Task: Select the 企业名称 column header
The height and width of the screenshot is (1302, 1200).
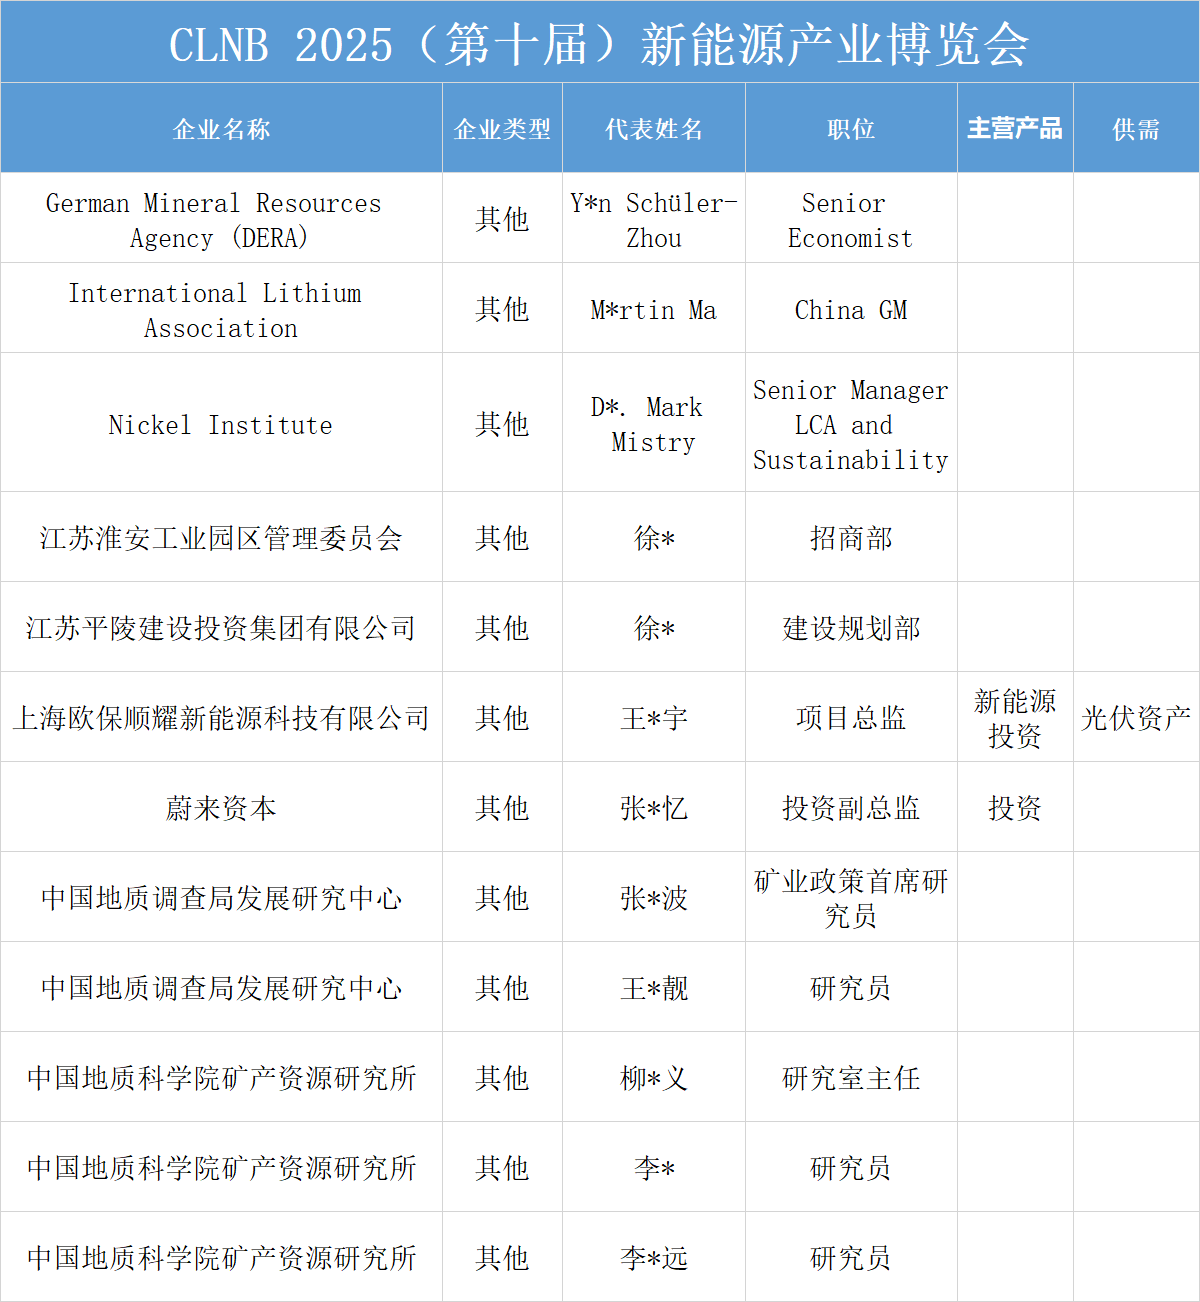Action: (221, 129)
